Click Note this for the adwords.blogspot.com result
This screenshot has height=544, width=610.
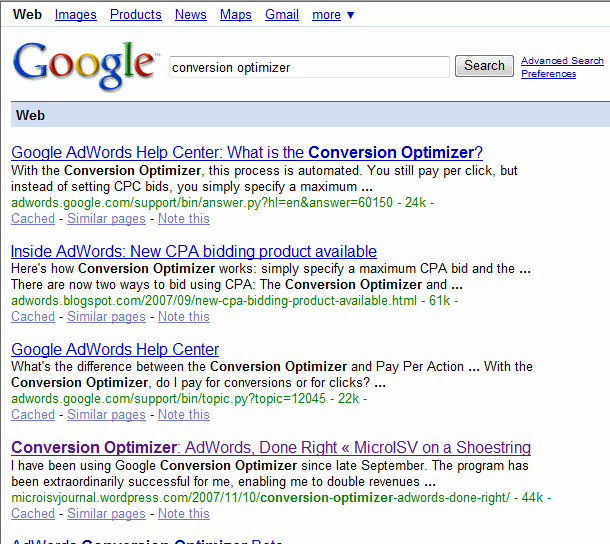point(184,316)
